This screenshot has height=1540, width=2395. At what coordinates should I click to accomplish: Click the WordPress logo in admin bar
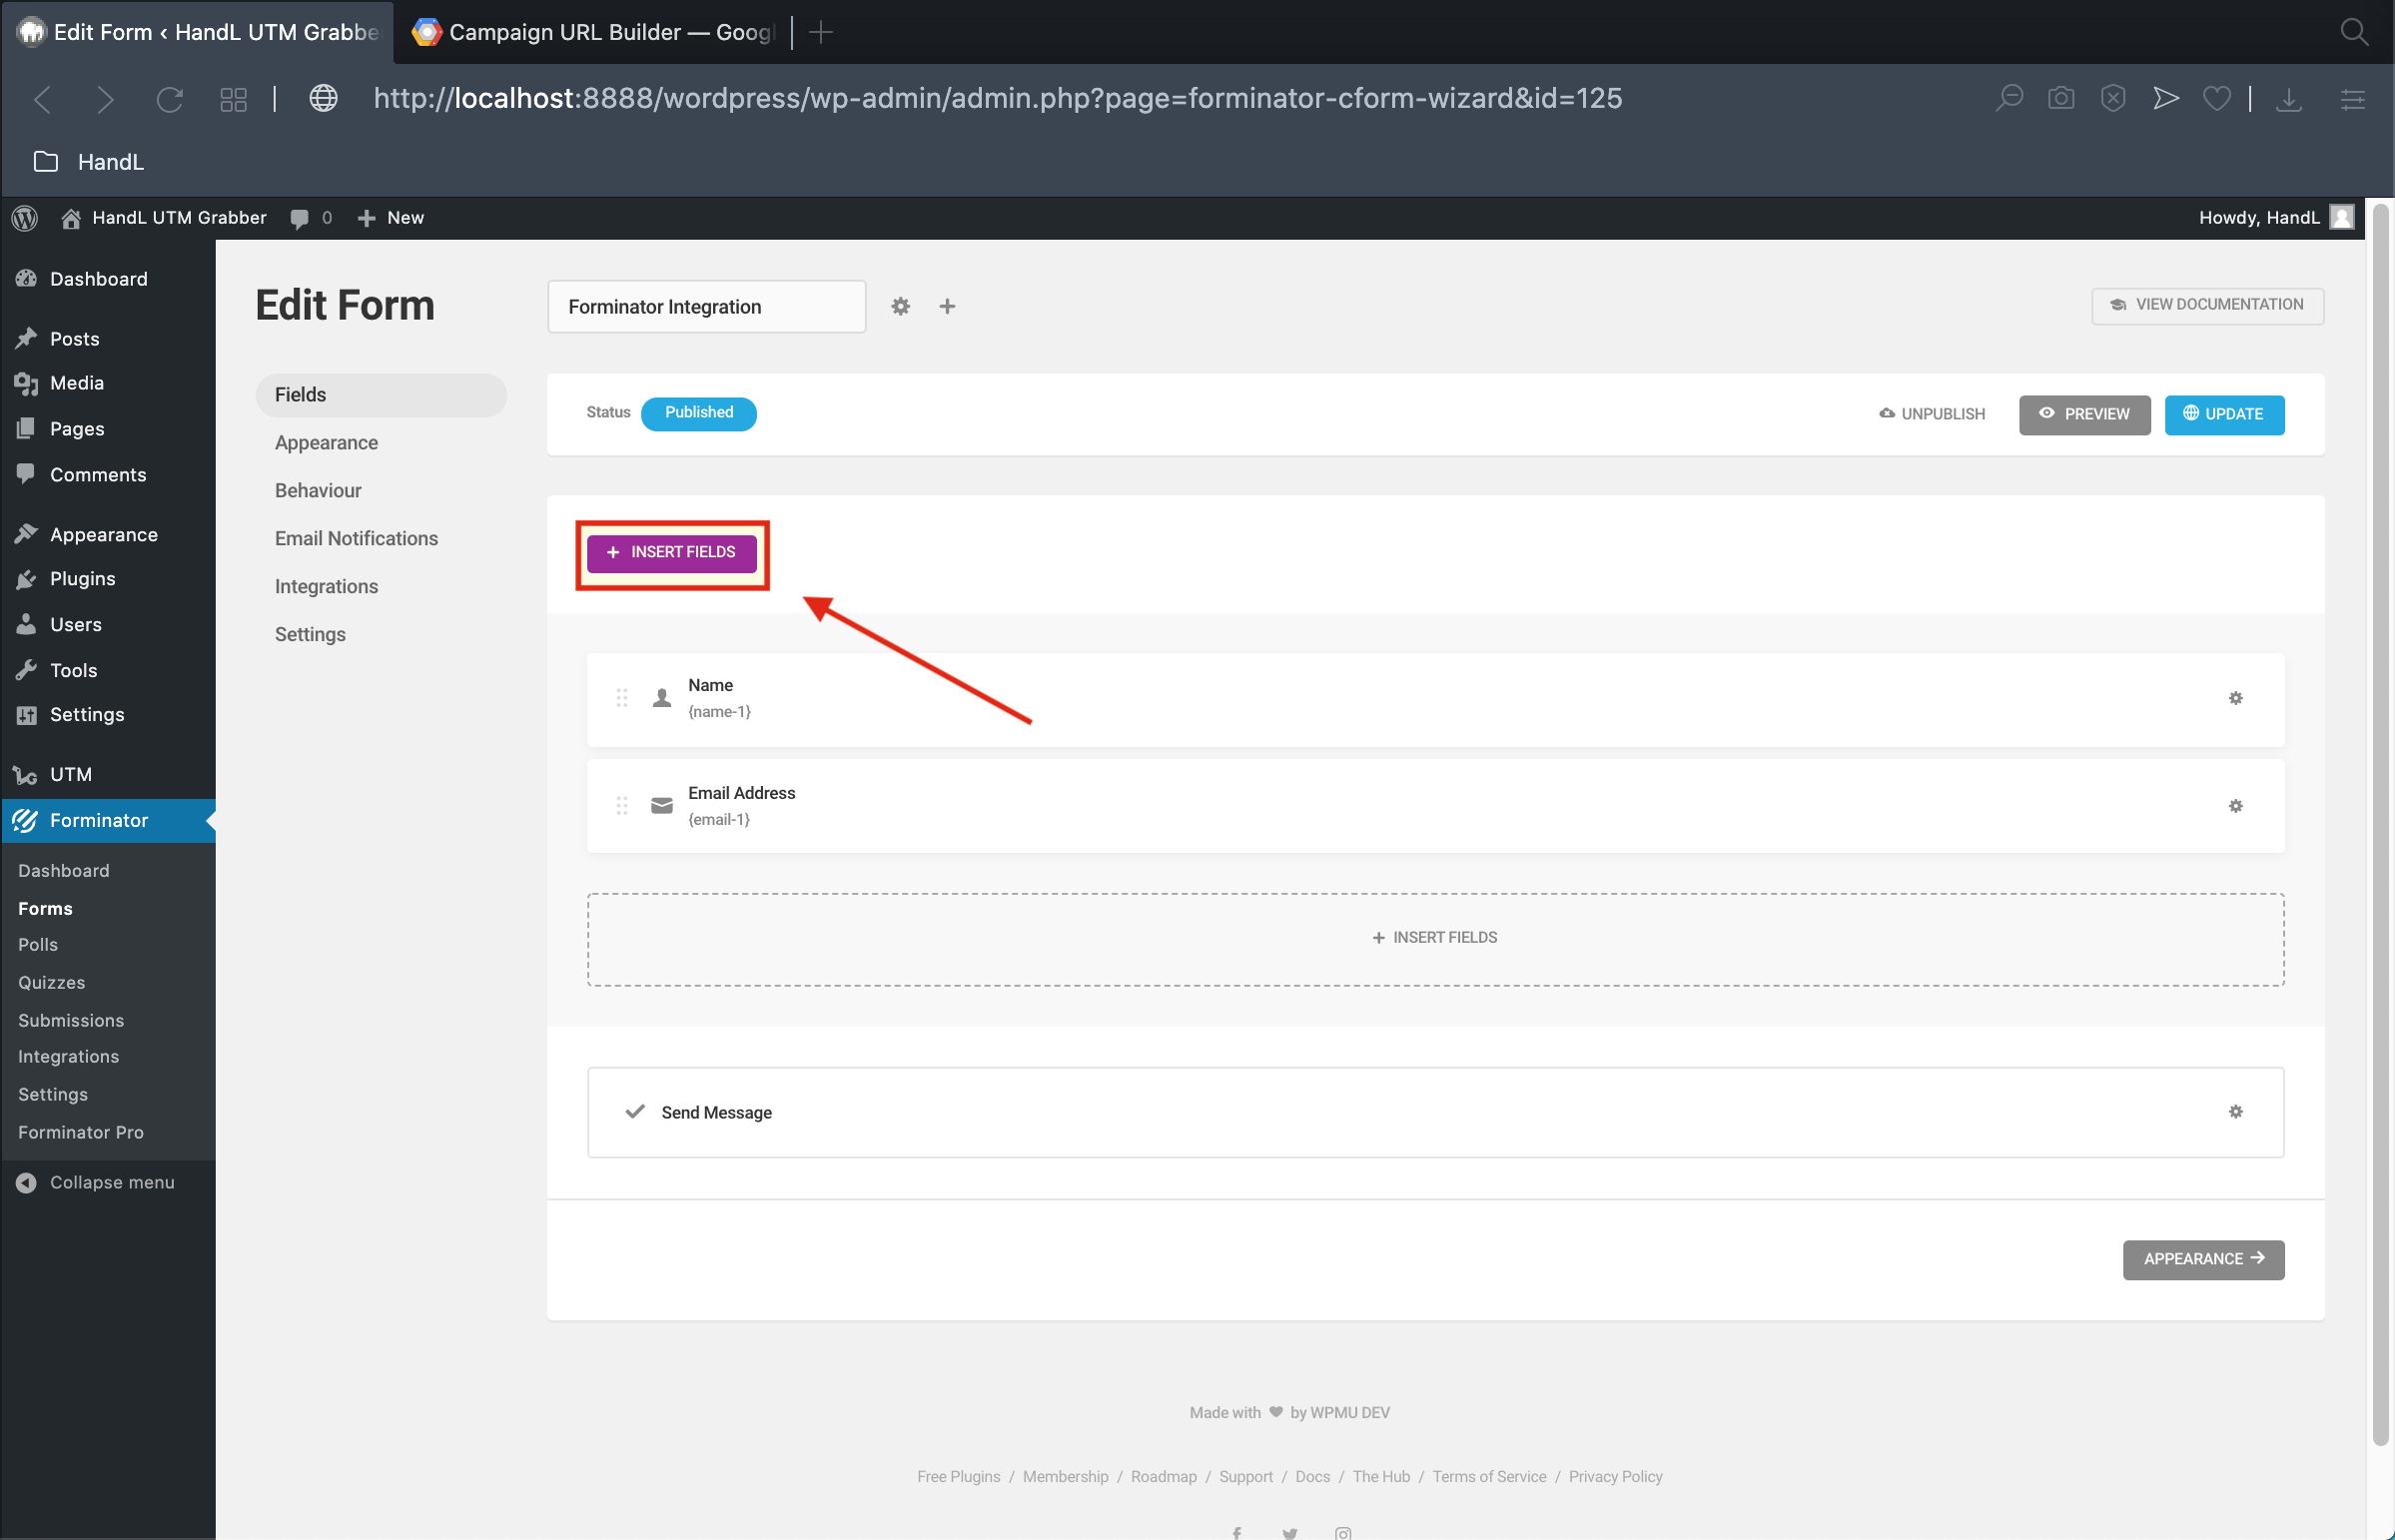click(25, 217)
